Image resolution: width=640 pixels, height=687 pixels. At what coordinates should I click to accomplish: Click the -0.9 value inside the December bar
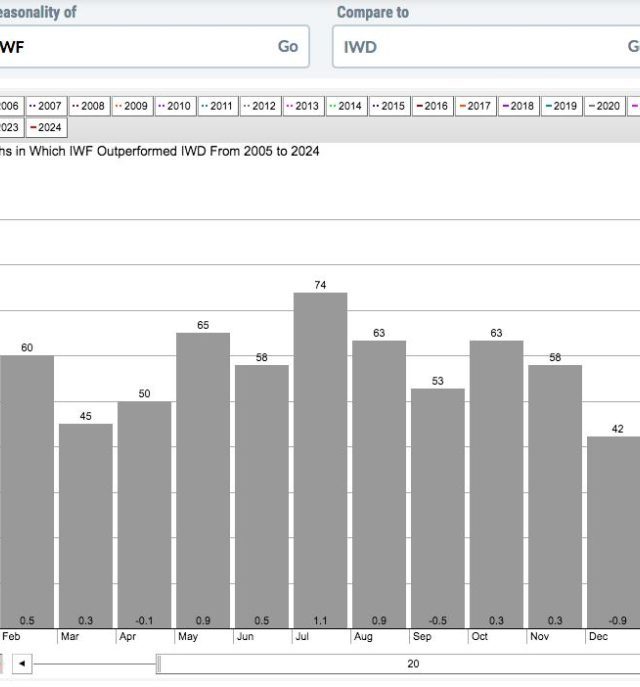point(617,620)
